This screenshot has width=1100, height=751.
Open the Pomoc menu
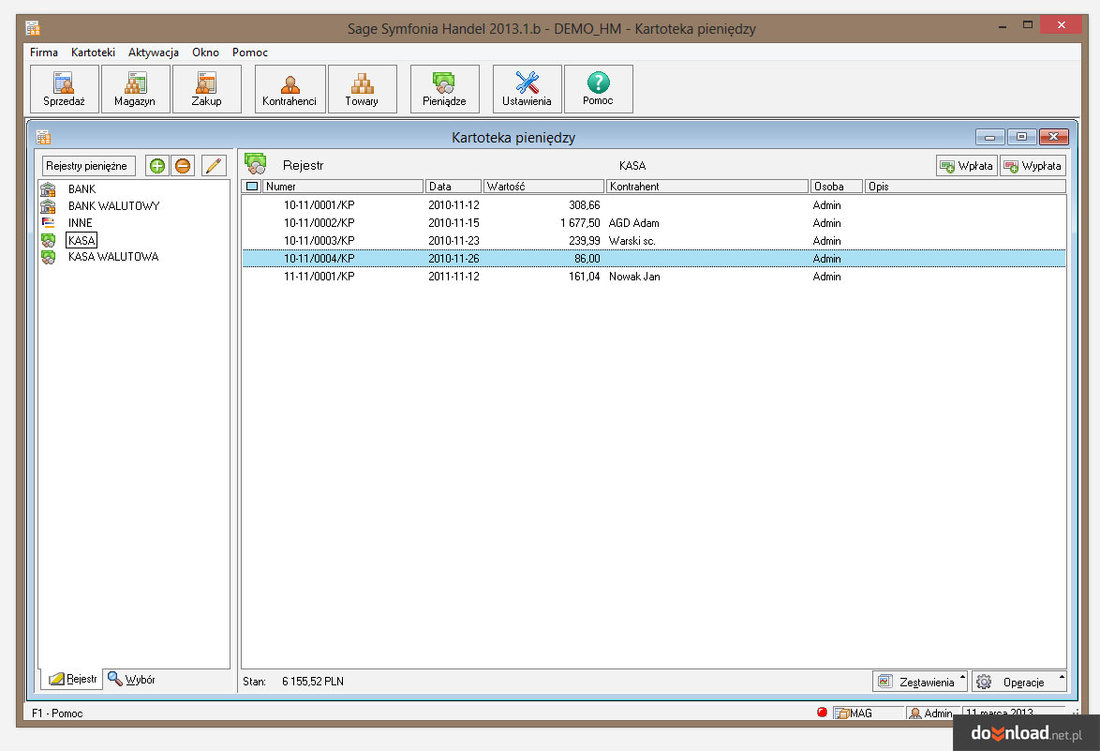coord(250,53)
